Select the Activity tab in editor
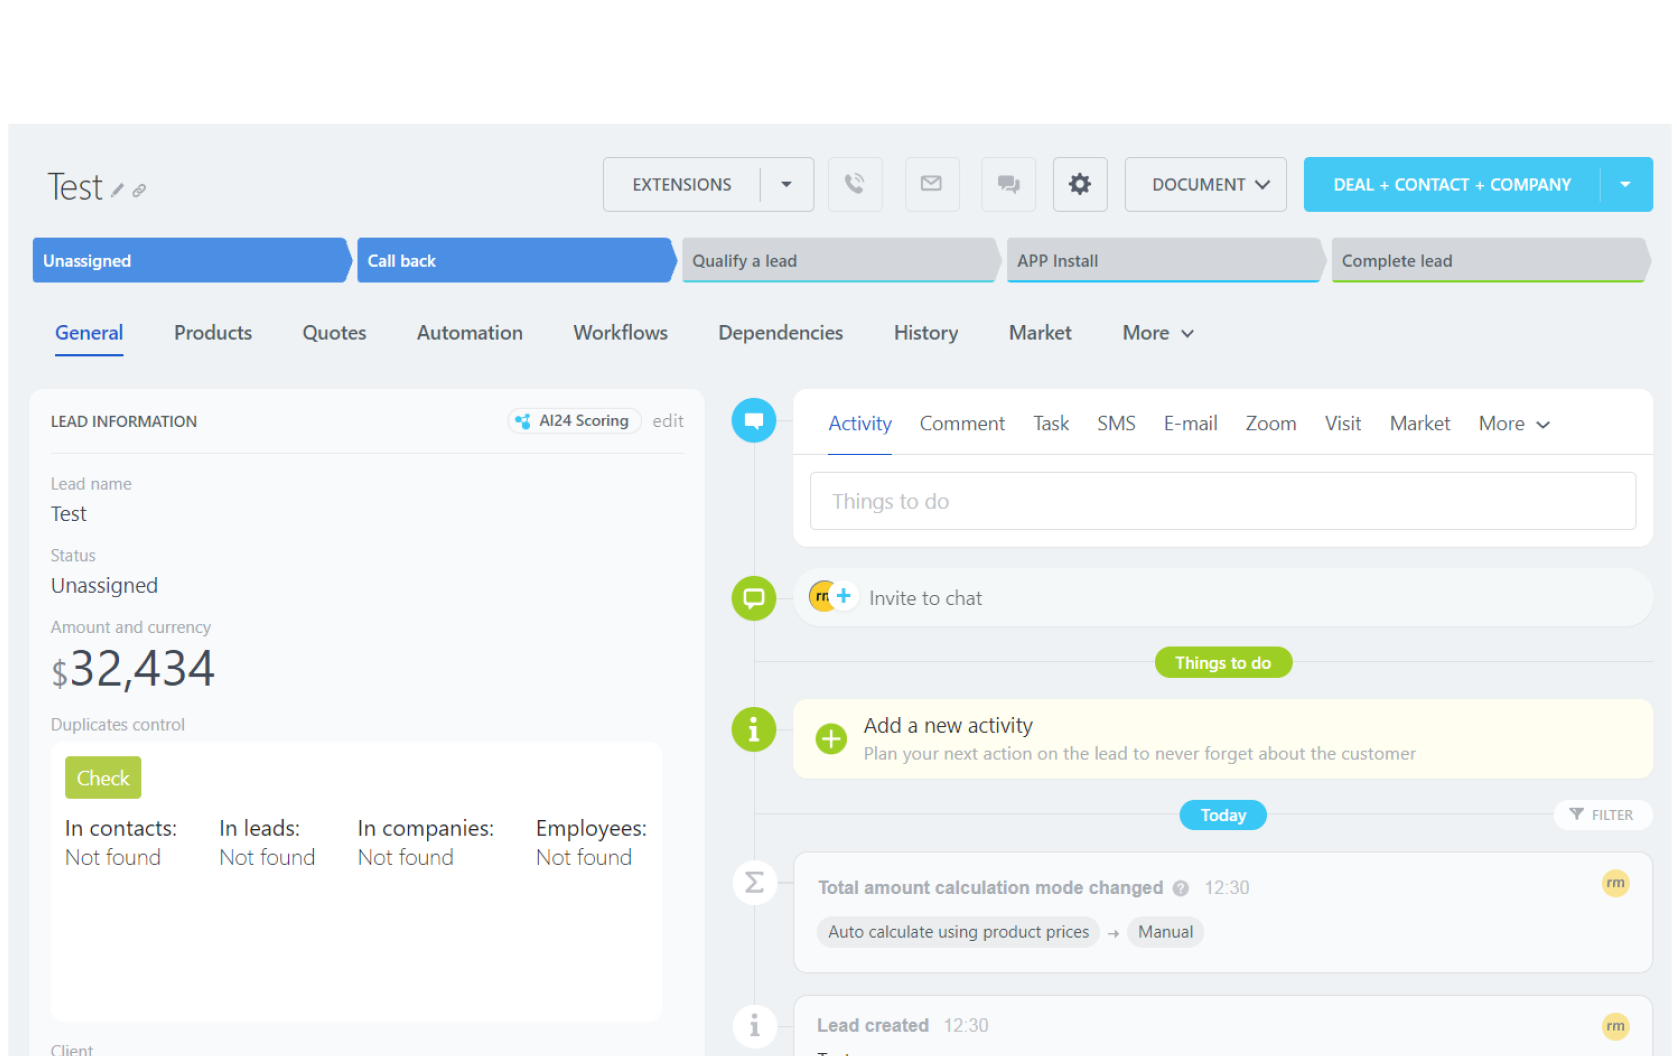The image size is (1677, 1056). click(860, 424)
